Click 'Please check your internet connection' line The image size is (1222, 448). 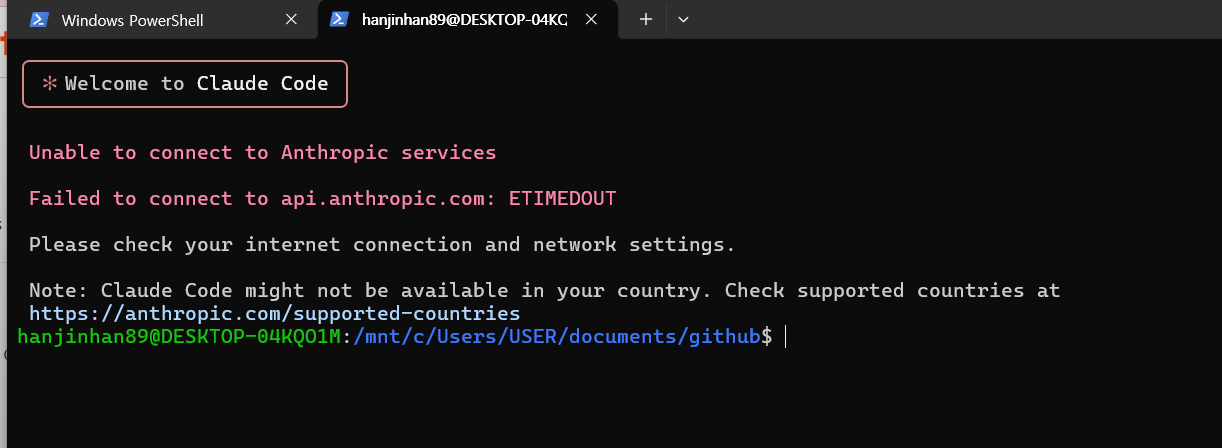[383, 245]
